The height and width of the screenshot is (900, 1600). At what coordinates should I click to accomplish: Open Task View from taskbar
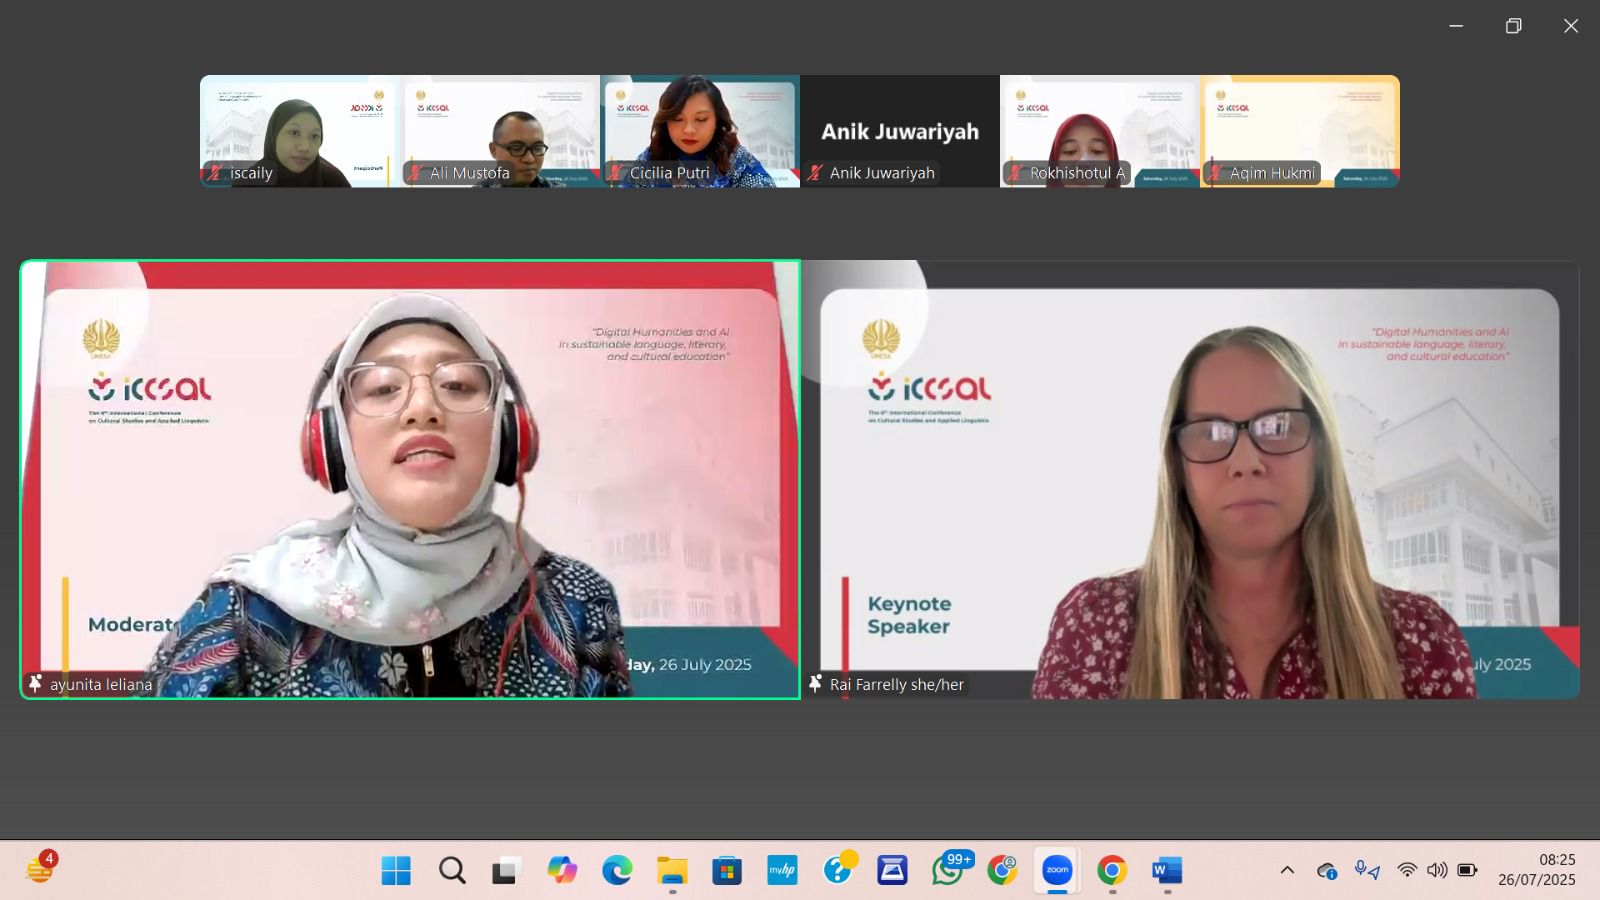[x=506, y=871]
